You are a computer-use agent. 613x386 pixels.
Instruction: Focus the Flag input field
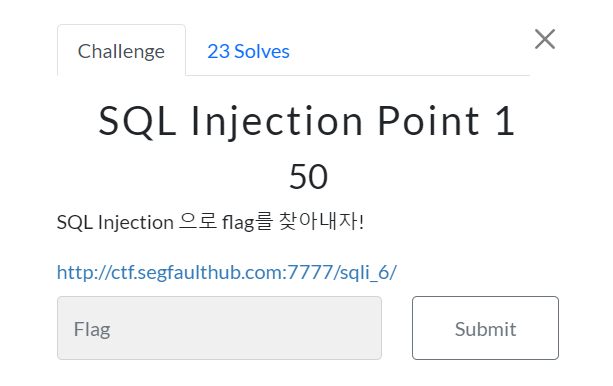219,328
